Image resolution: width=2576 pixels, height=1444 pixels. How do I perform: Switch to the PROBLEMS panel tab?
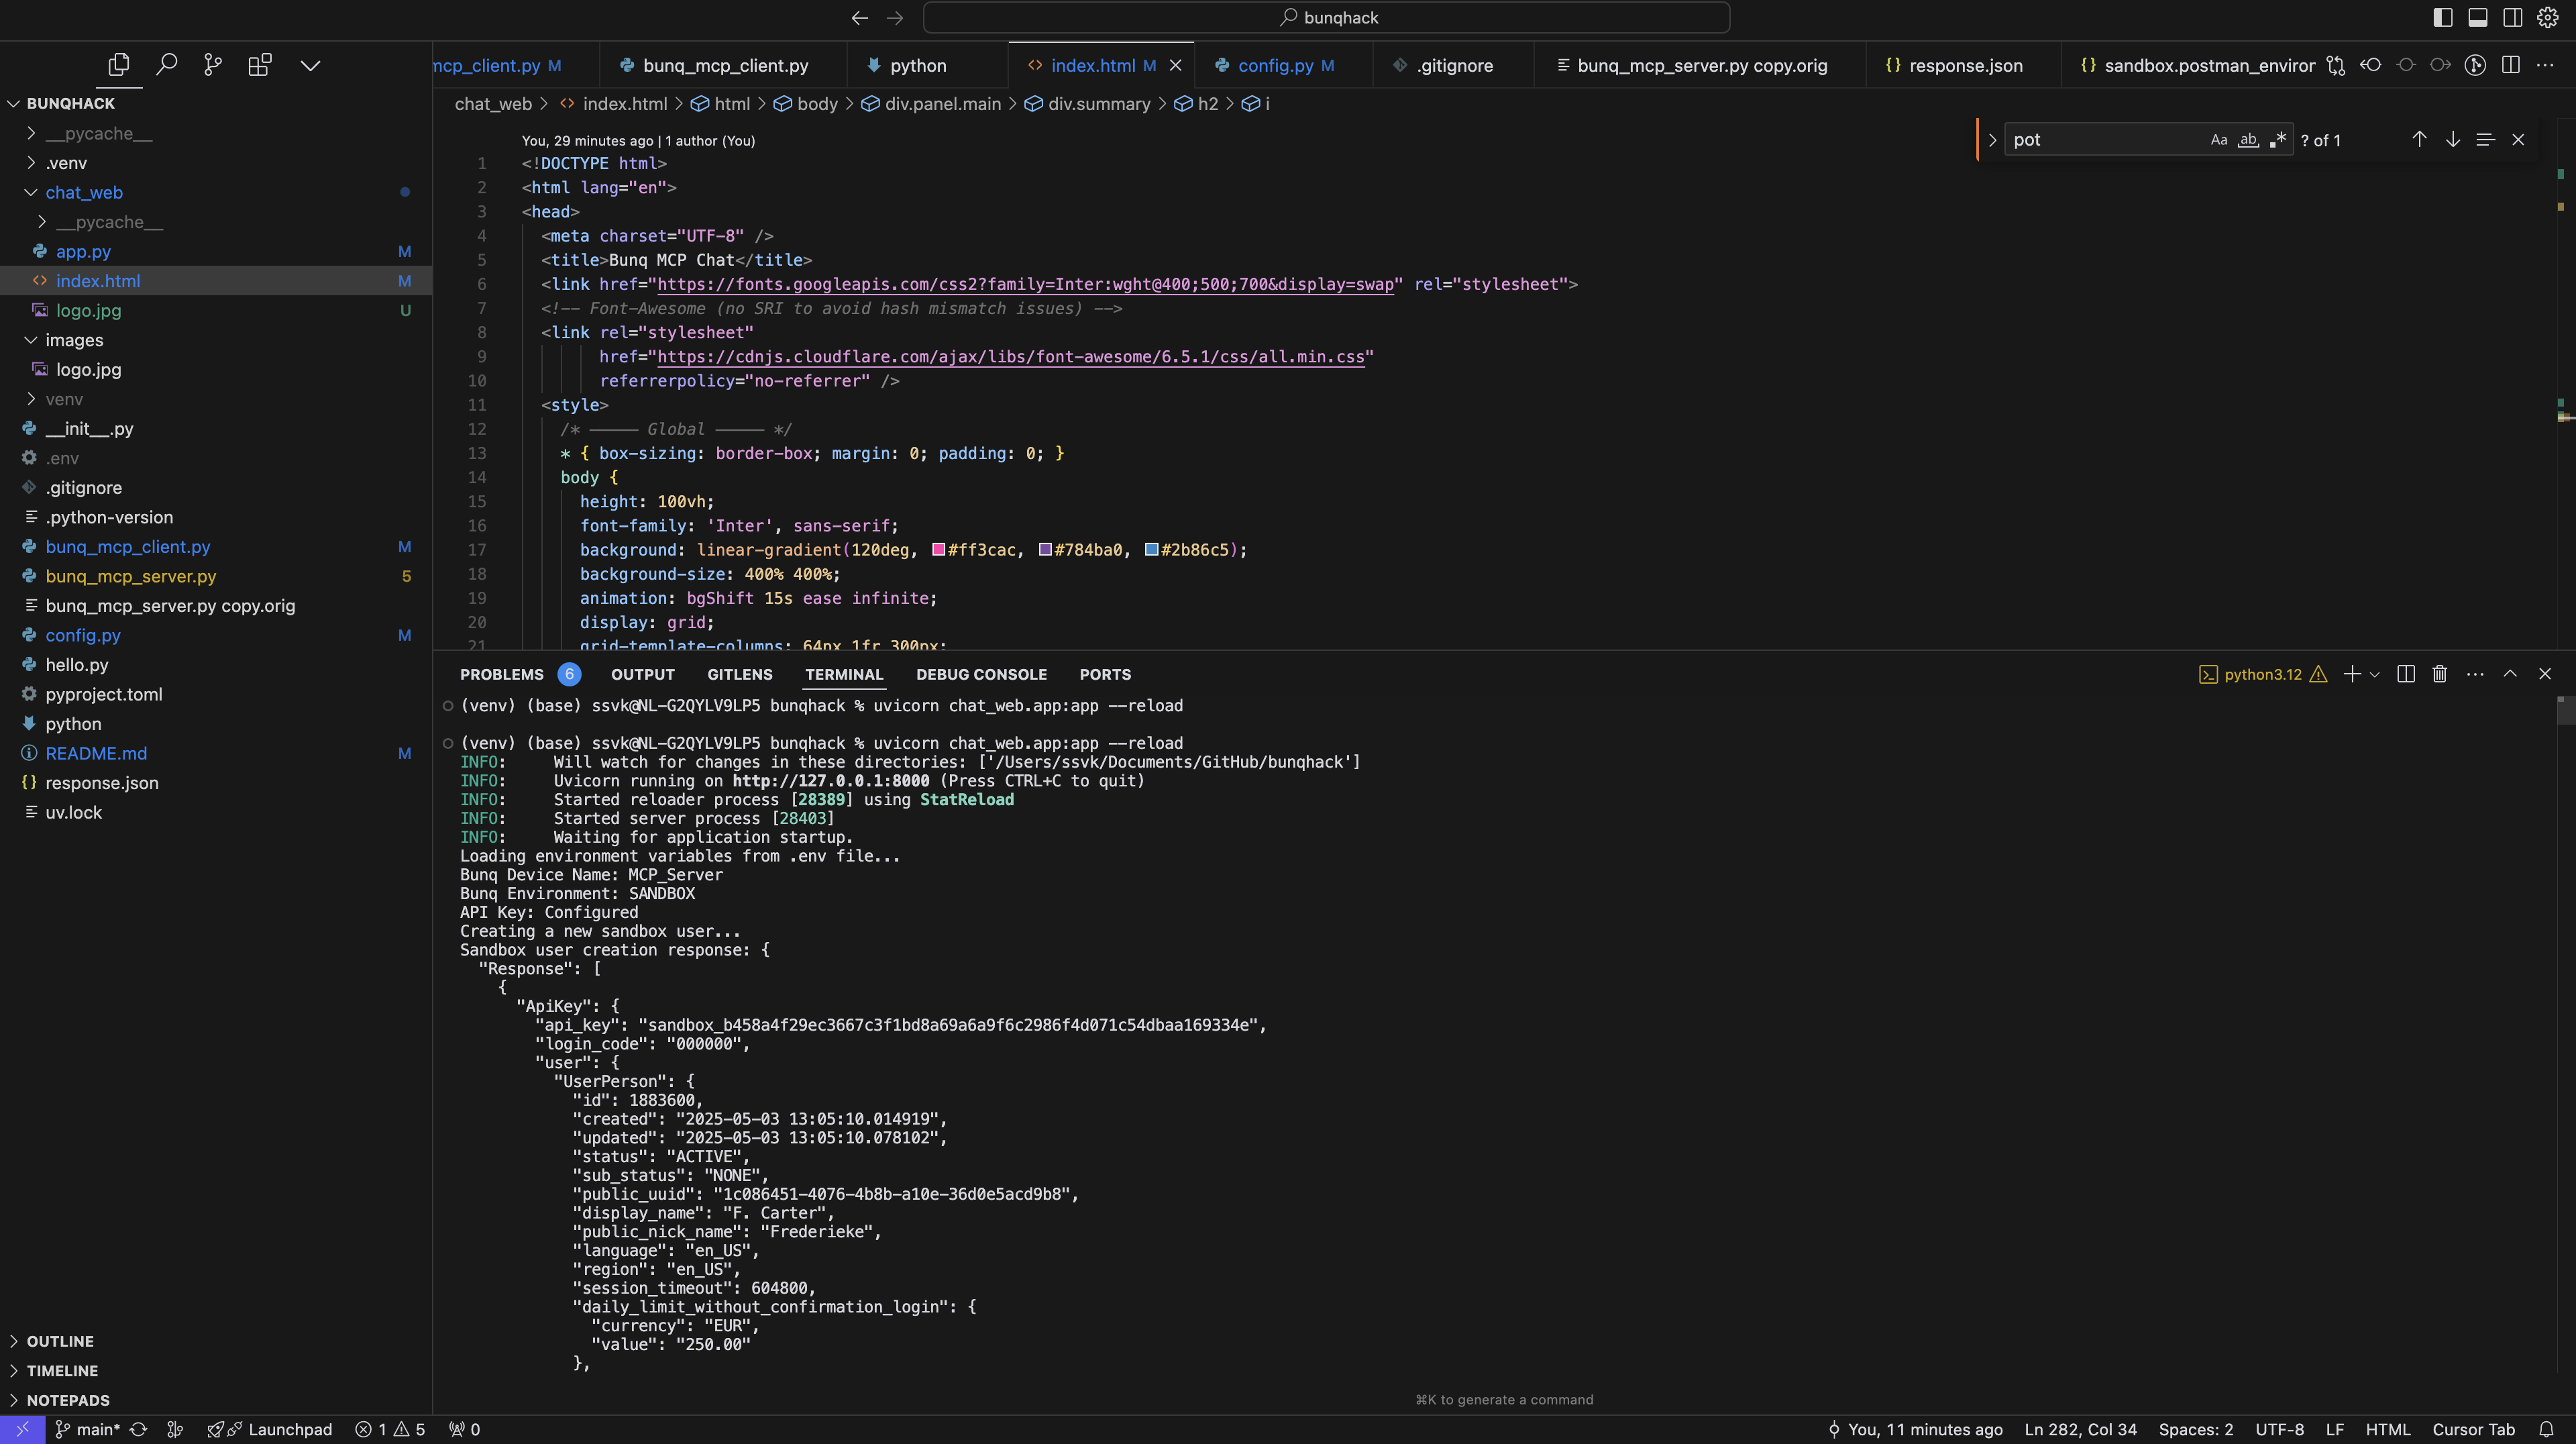502,674
